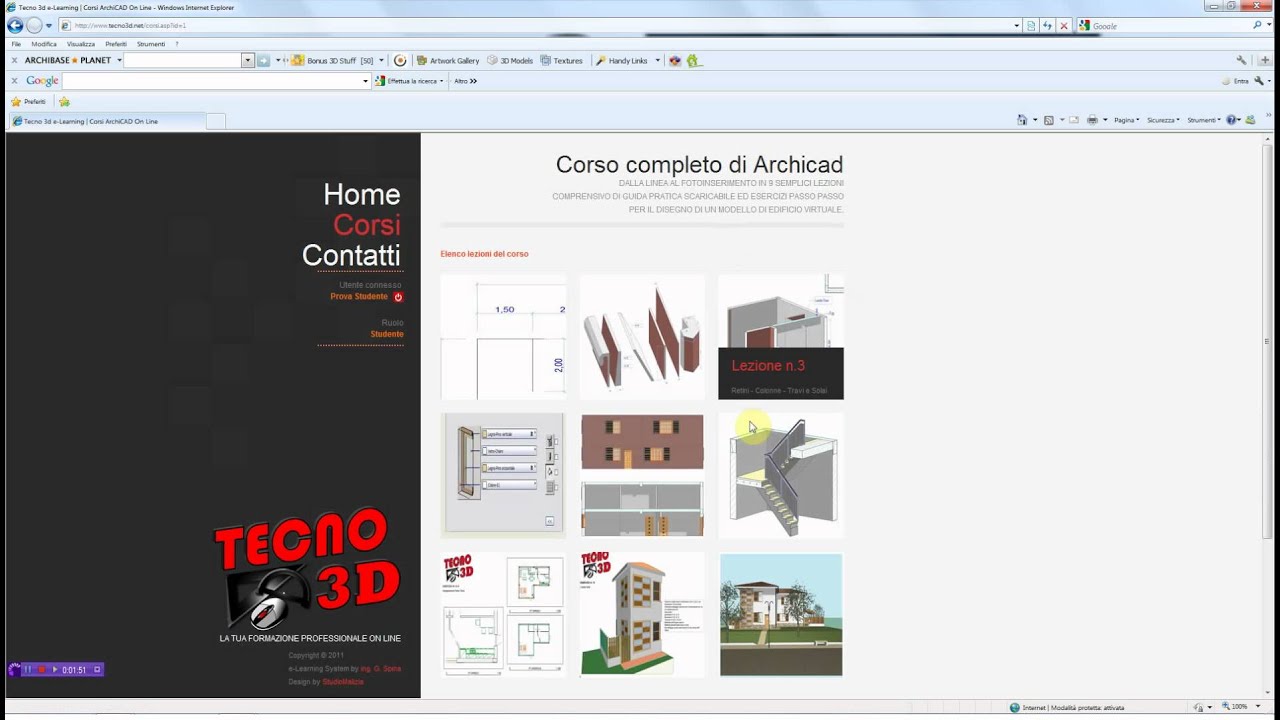This screenshot has height=720, width=1280.
Task: Go to the Home page link
Action: click(361, 194)
